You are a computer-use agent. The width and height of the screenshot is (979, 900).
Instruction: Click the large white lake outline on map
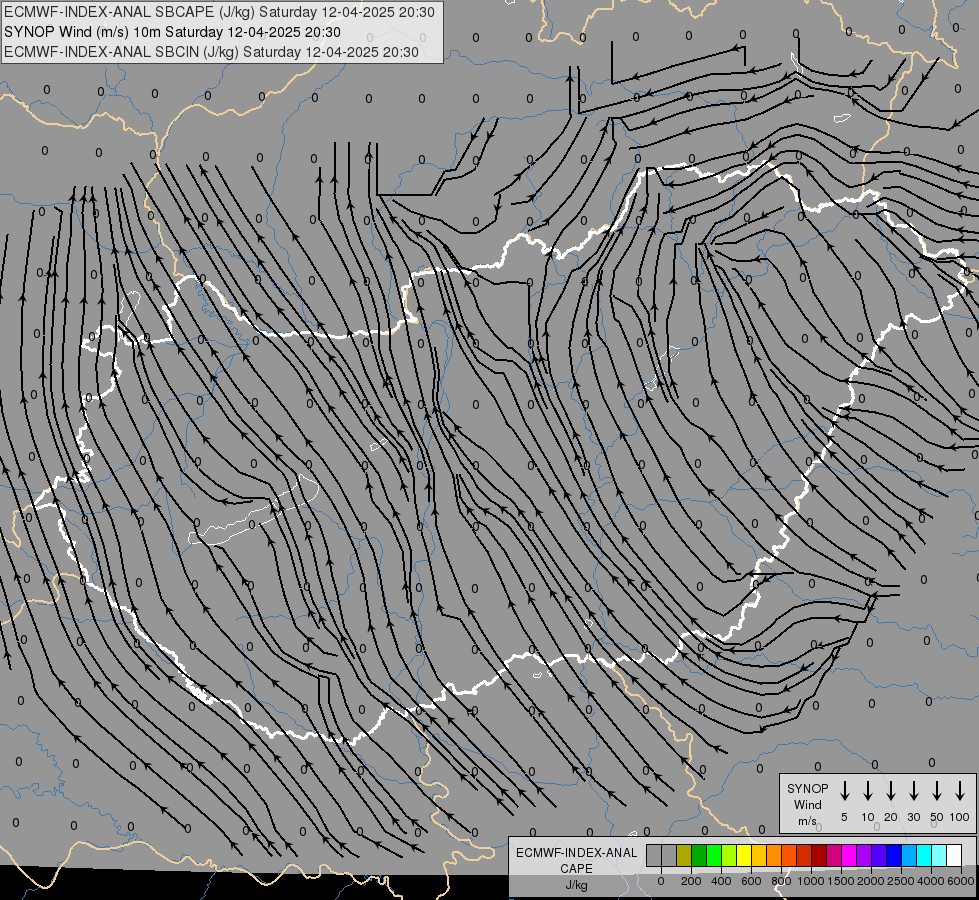click(x=254, y=509)
